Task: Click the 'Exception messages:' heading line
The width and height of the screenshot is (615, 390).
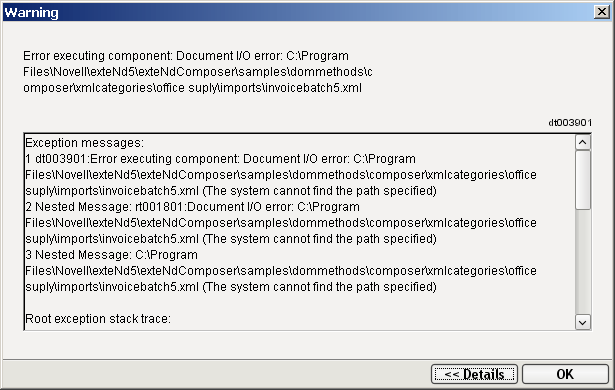Action: (x=84, y=143)
